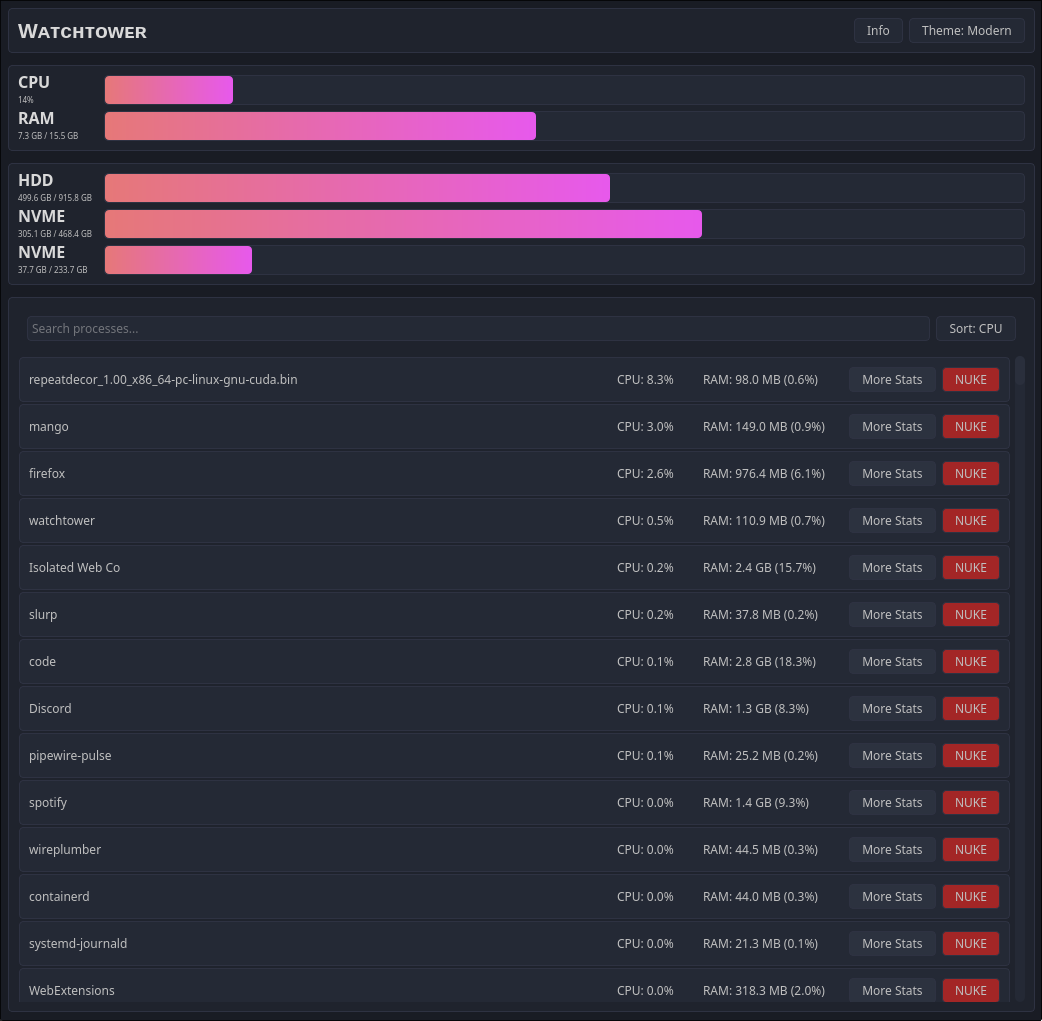Image resolution: width=1042 pixels, height=1021 pixels.
Task: Show More Stats for containerd
Action: tap(892, 897)
